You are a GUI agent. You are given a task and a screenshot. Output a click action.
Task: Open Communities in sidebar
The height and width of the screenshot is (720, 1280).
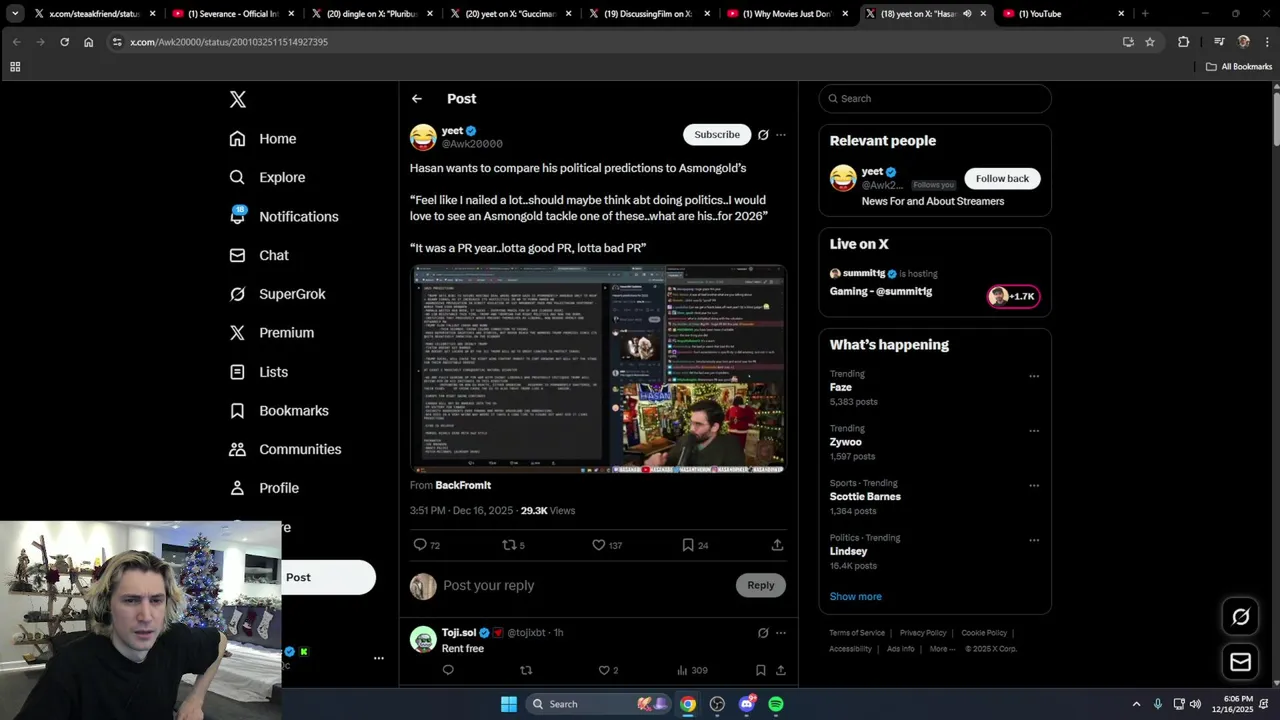(x=285, y=449)
